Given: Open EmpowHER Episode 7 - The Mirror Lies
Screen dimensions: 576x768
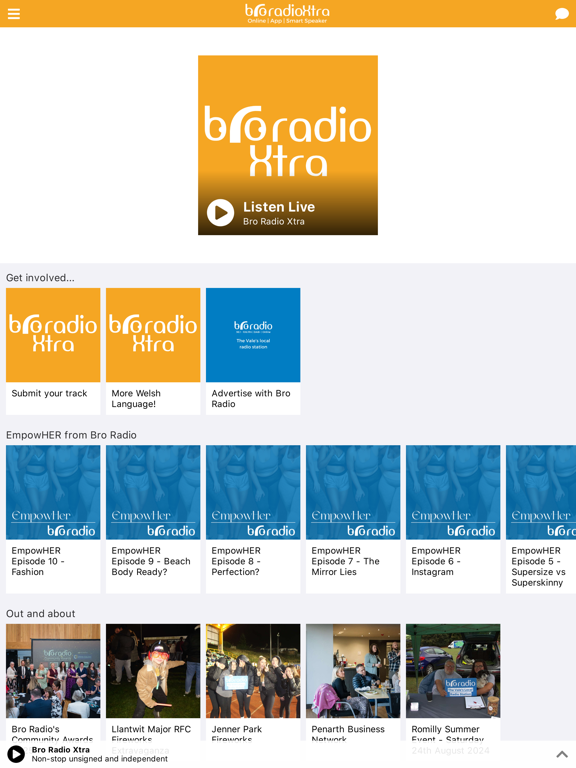Looking at the screenshot, I should (353, 519).
